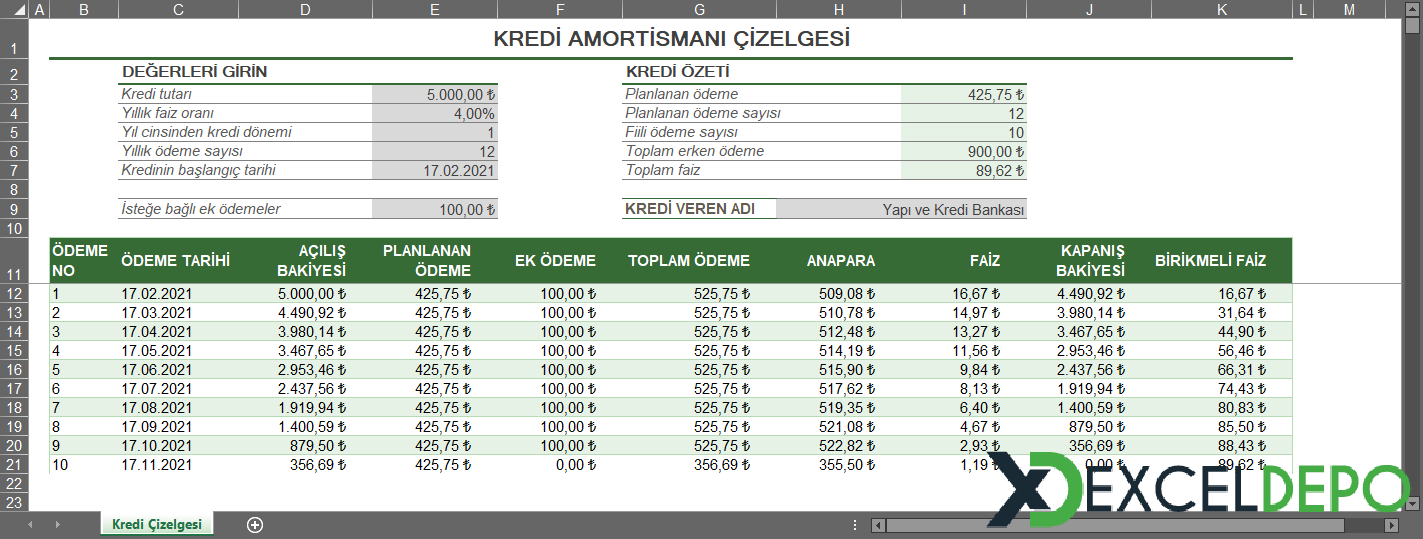Click extra payments input 100,00
The image size is (1423, 539).
coord(435,209)
